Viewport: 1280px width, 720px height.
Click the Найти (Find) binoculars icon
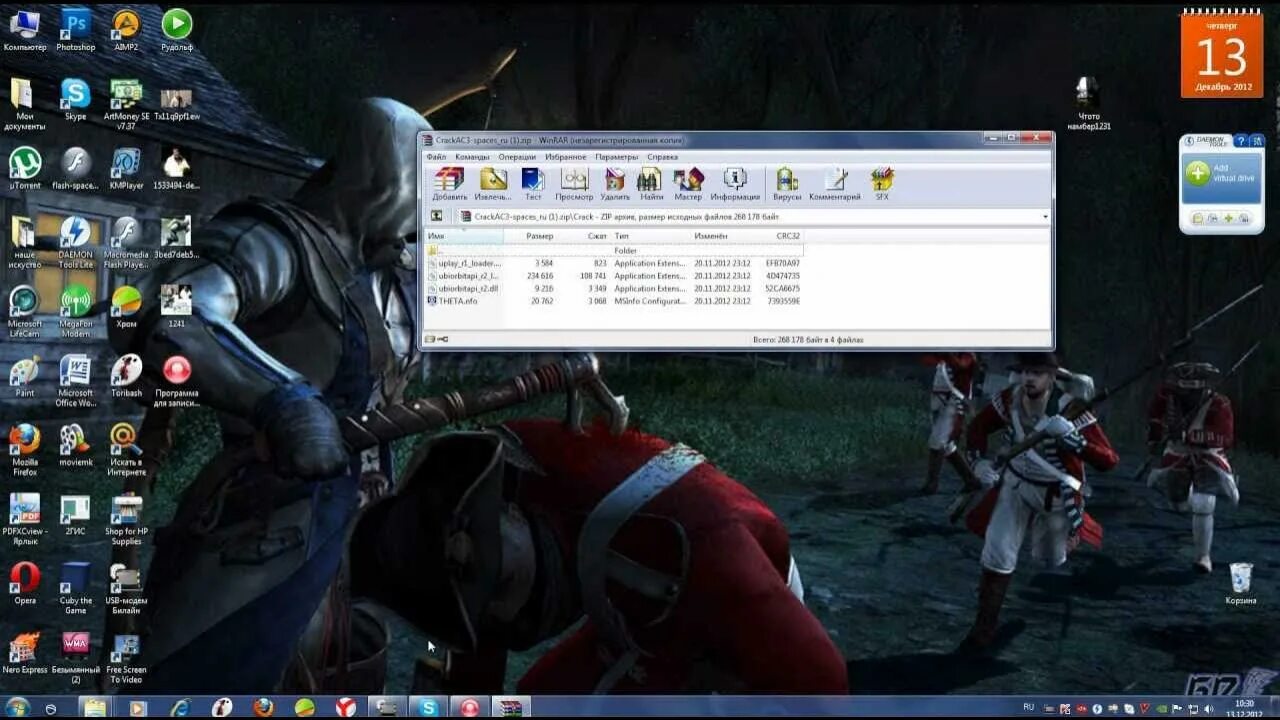[x=650, y=184]
